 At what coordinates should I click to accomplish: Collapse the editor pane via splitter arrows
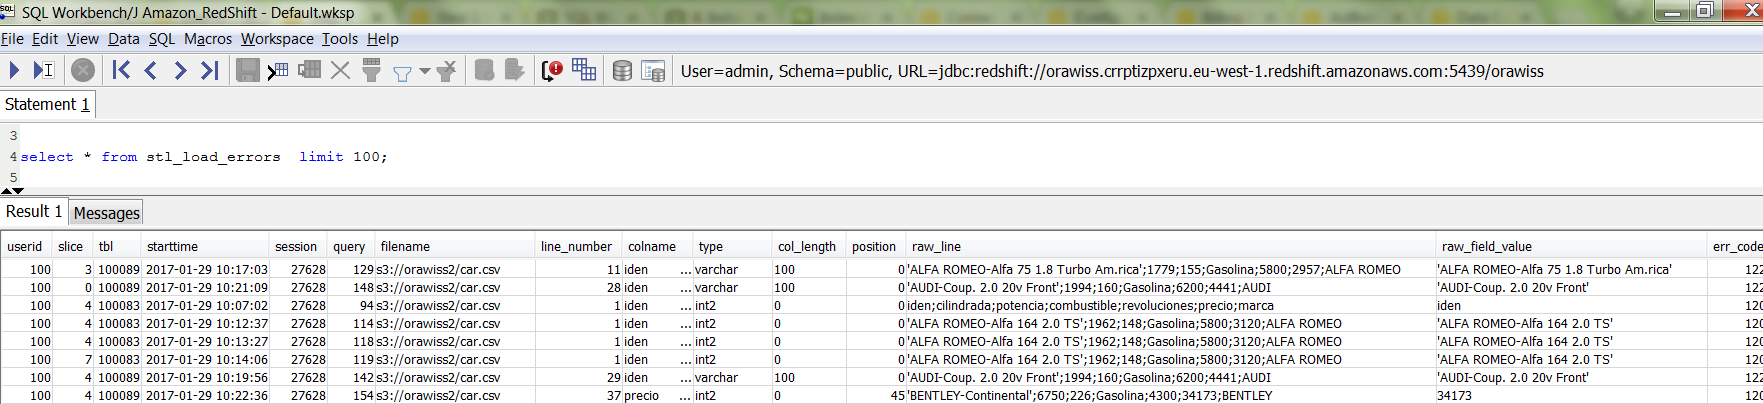[12, 190]
